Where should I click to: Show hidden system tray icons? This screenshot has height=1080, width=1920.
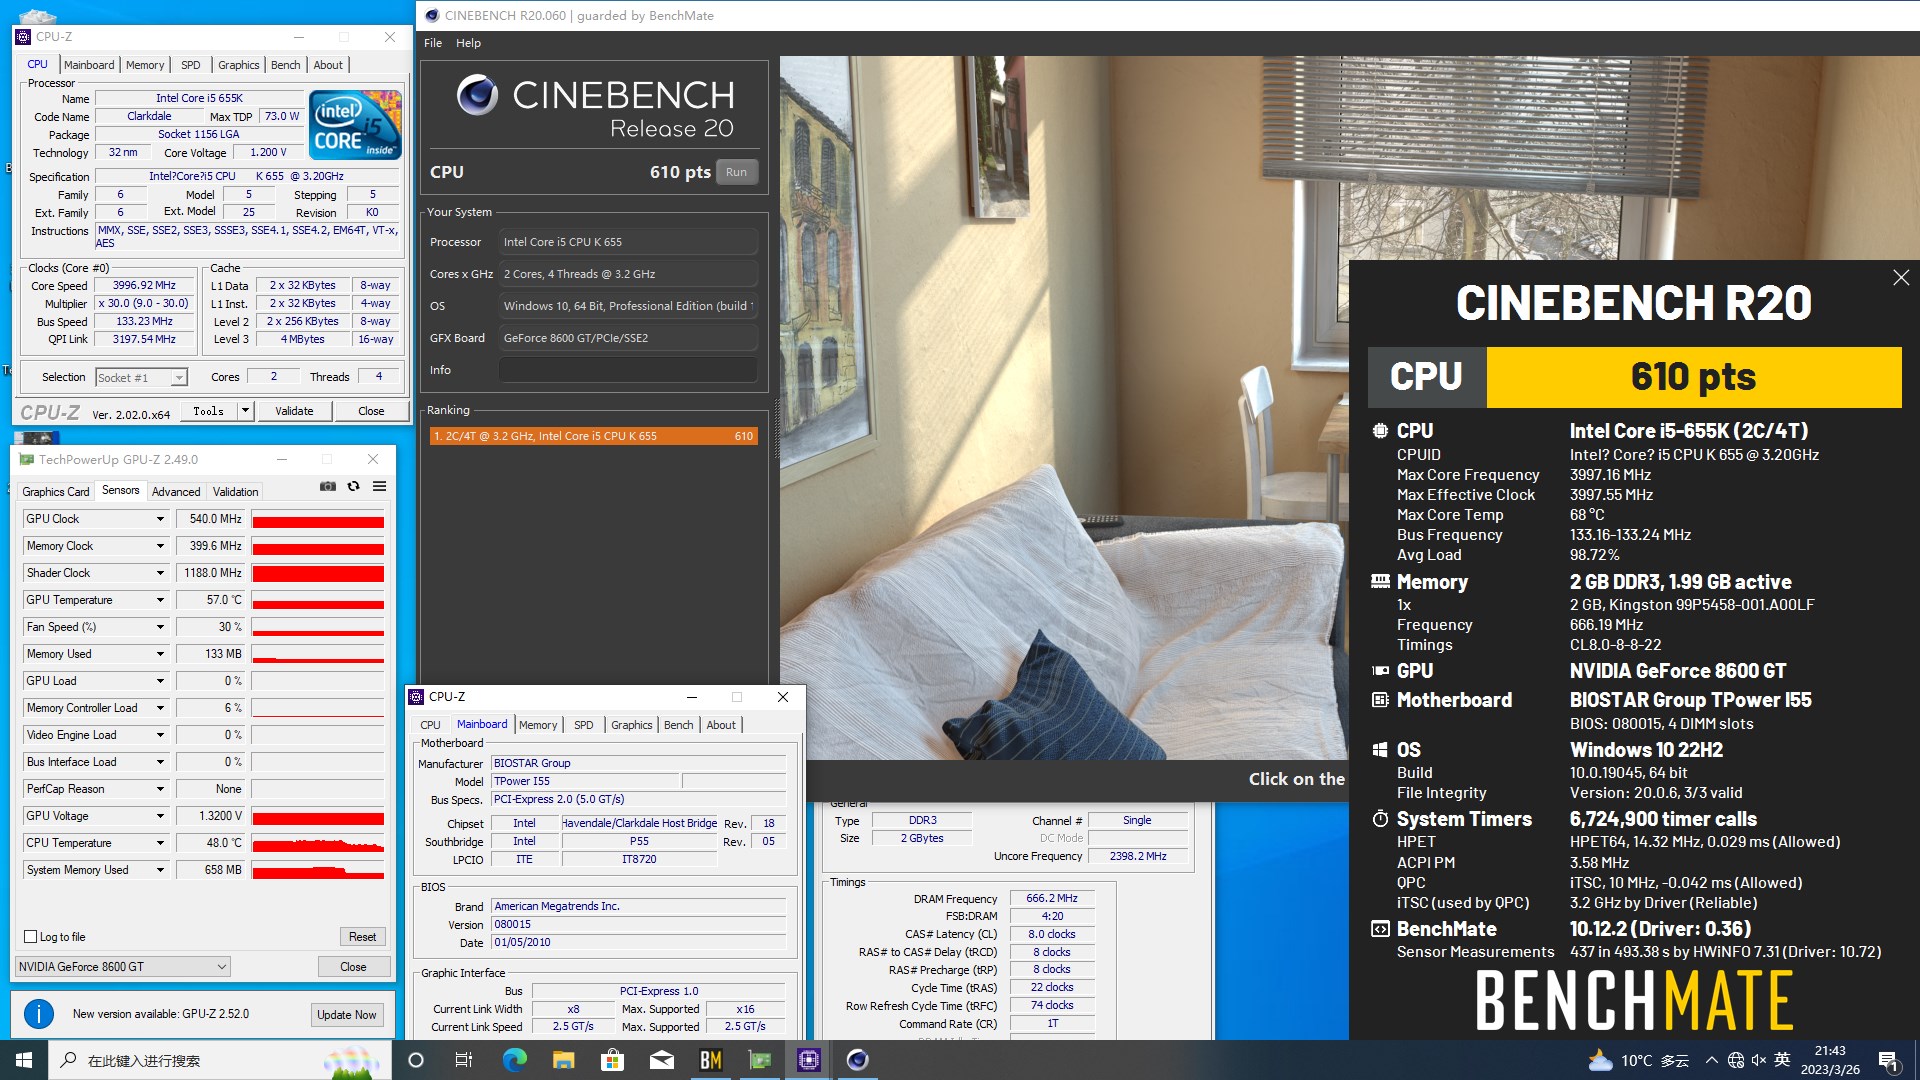click(1712, 1060)
